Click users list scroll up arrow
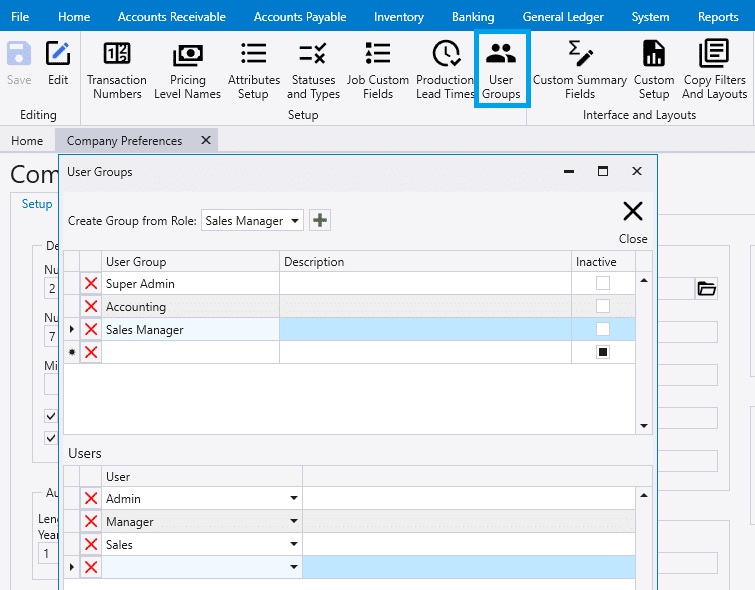 [644, 495]
